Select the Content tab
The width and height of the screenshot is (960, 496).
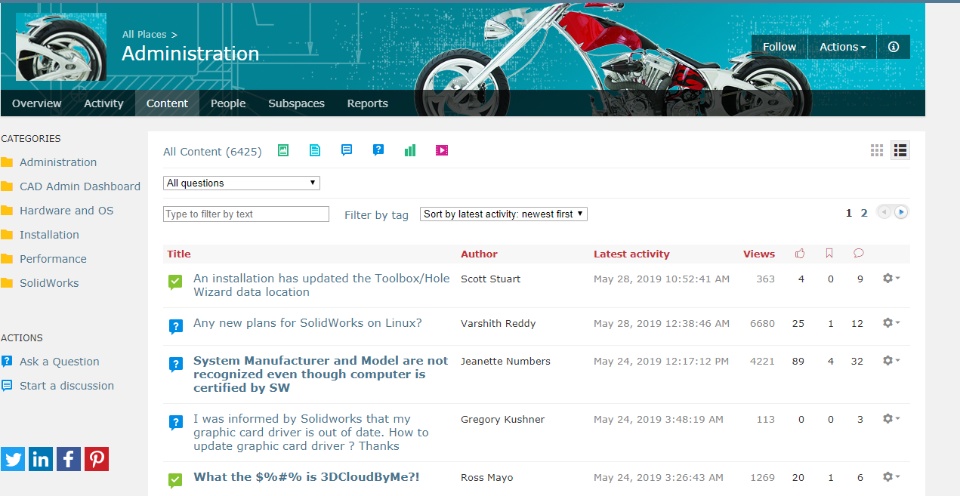167,103
